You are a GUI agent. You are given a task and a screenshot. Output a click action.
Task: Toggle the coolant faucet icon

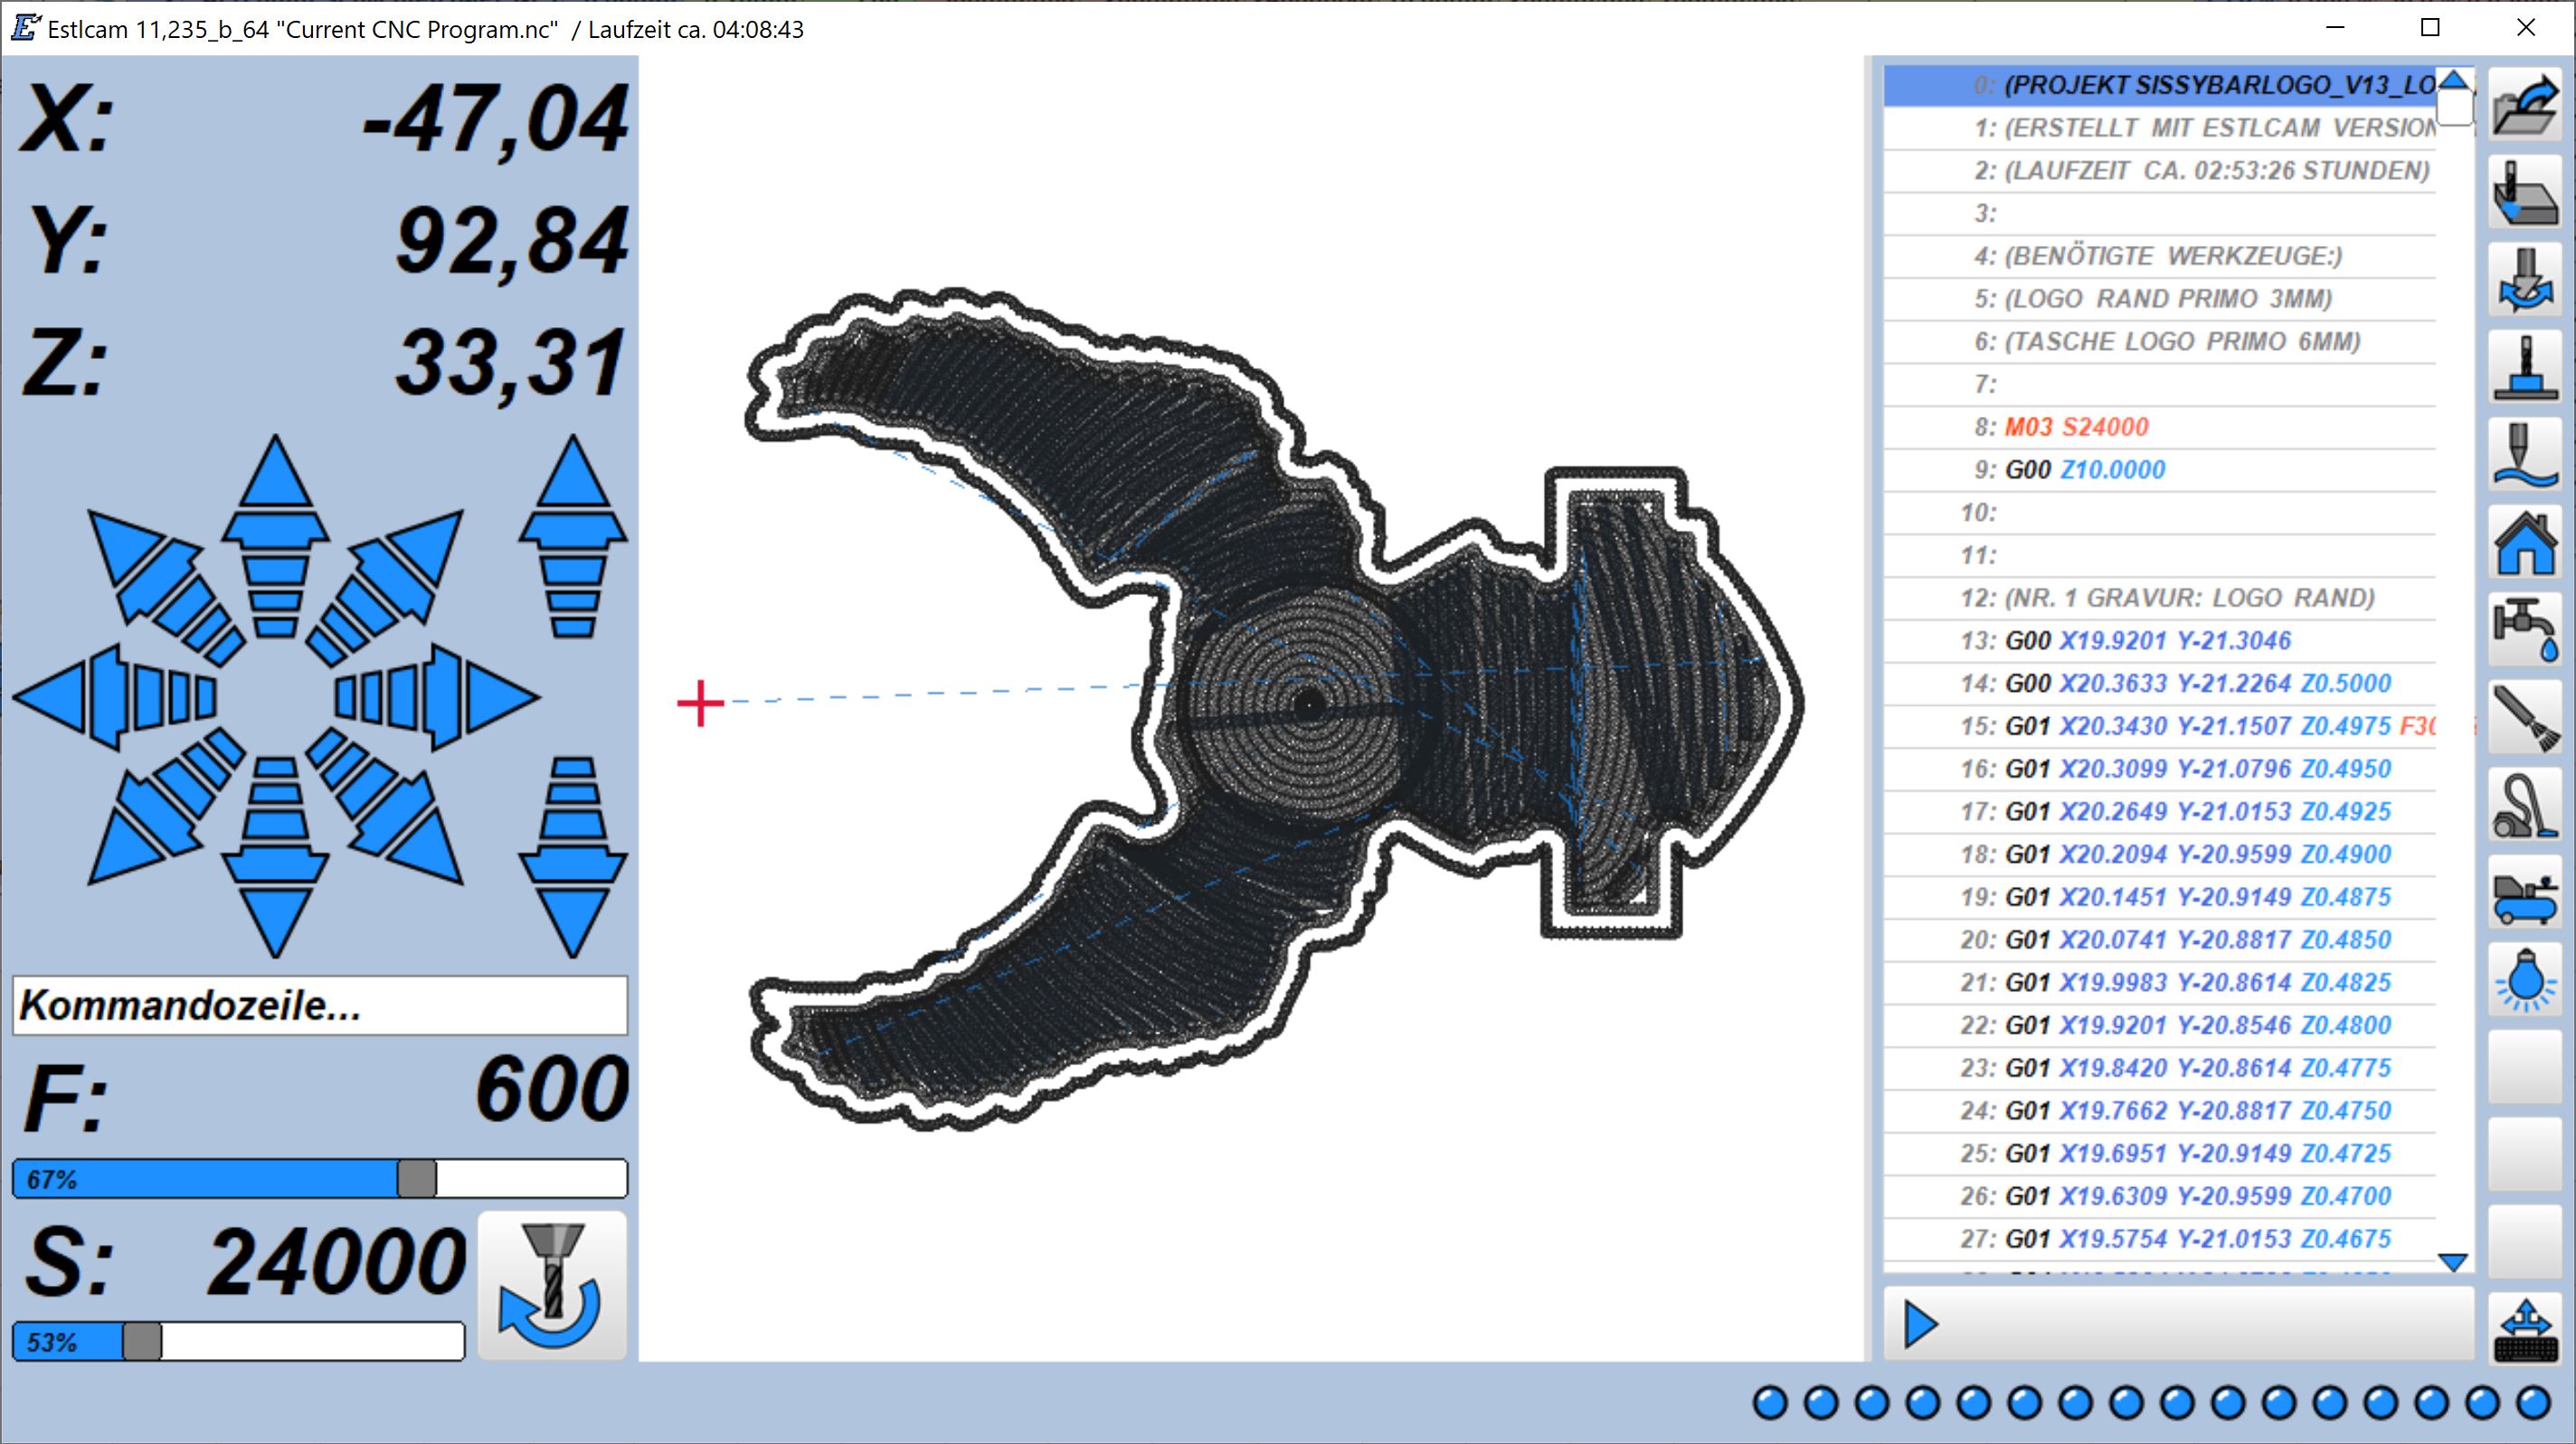(x=2524, y=629)
